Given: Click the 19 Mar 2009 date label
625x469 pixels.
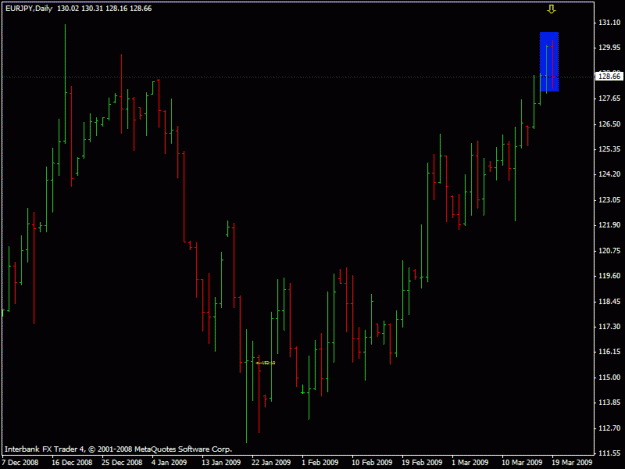Looking at the screenshot, I should (x=572, y=463).
